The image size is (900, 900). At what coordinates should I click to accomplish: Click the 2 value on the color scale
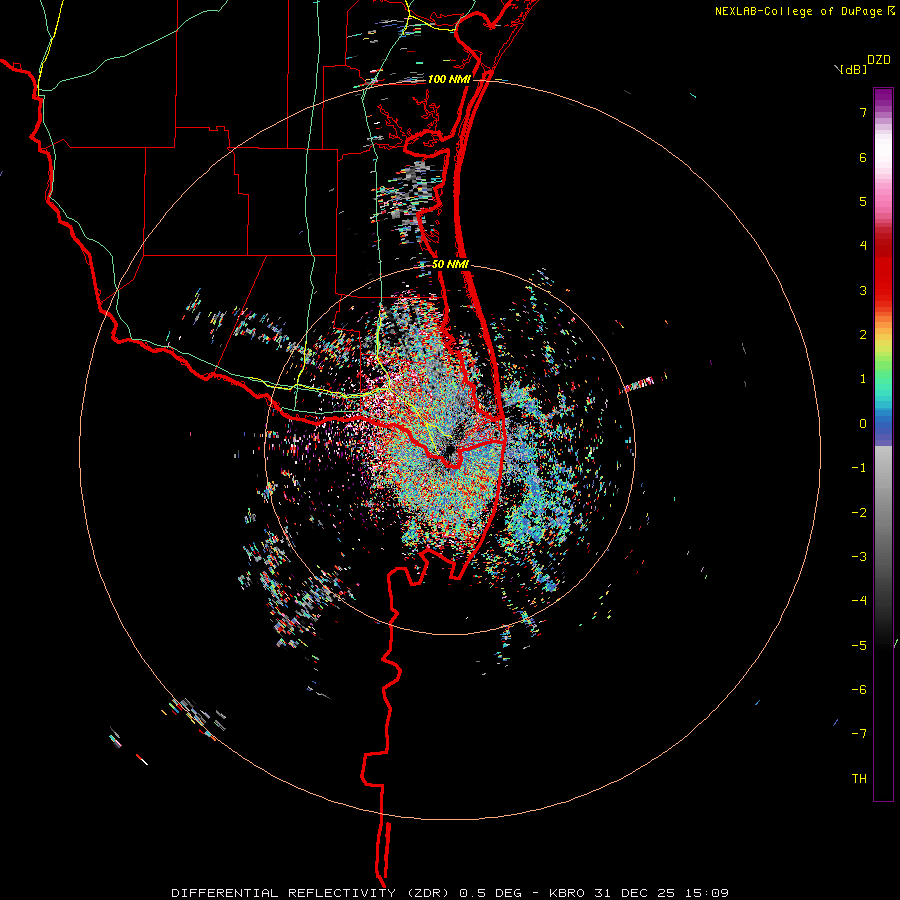click(863, 335)
